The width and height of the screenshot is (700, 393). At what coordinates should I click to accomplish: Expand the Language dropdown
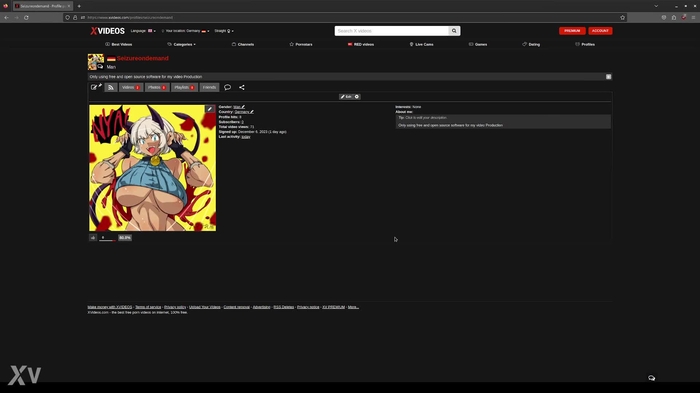click(x=143, y=31)
